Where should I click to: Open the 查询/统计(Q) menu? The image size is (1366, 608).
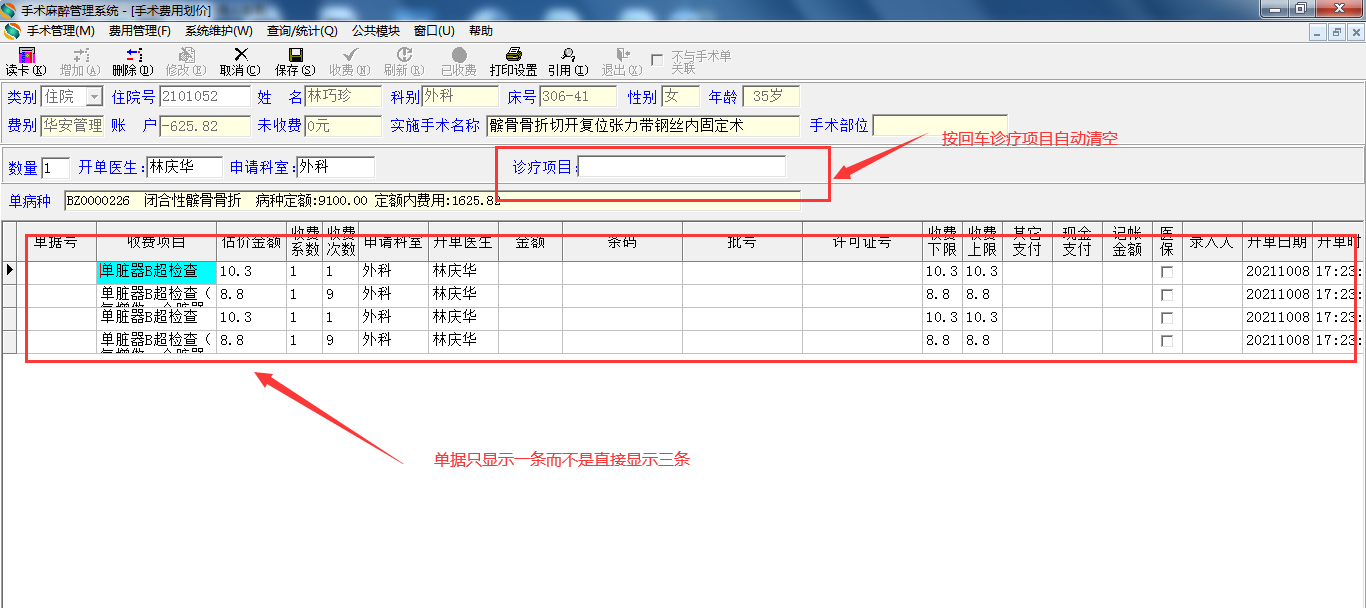[x=302, y=31]
